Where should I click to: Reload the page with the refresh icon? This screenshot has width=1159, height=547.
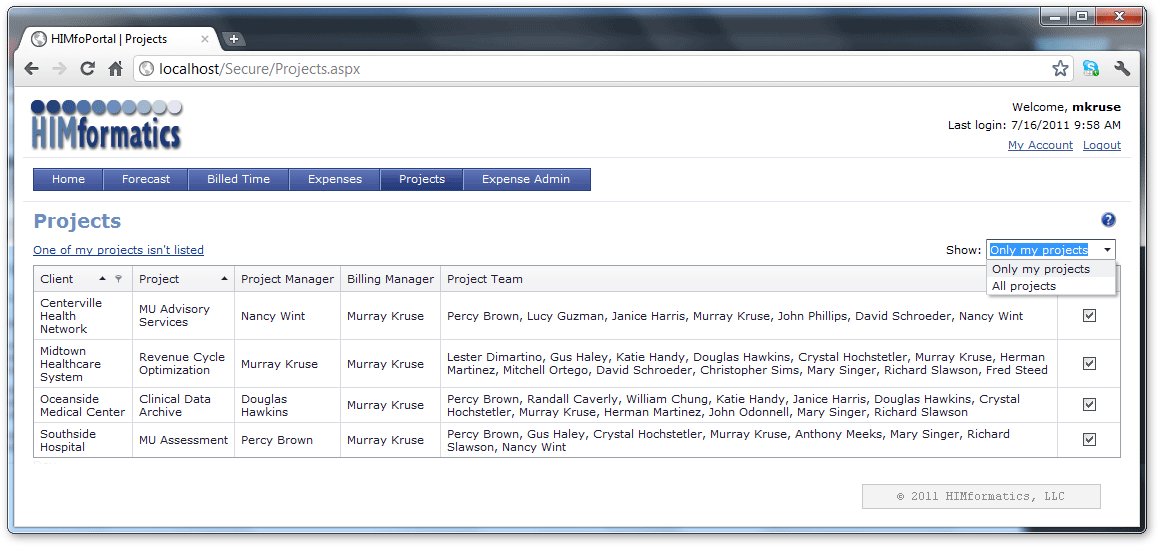click(x=88, y=69)
